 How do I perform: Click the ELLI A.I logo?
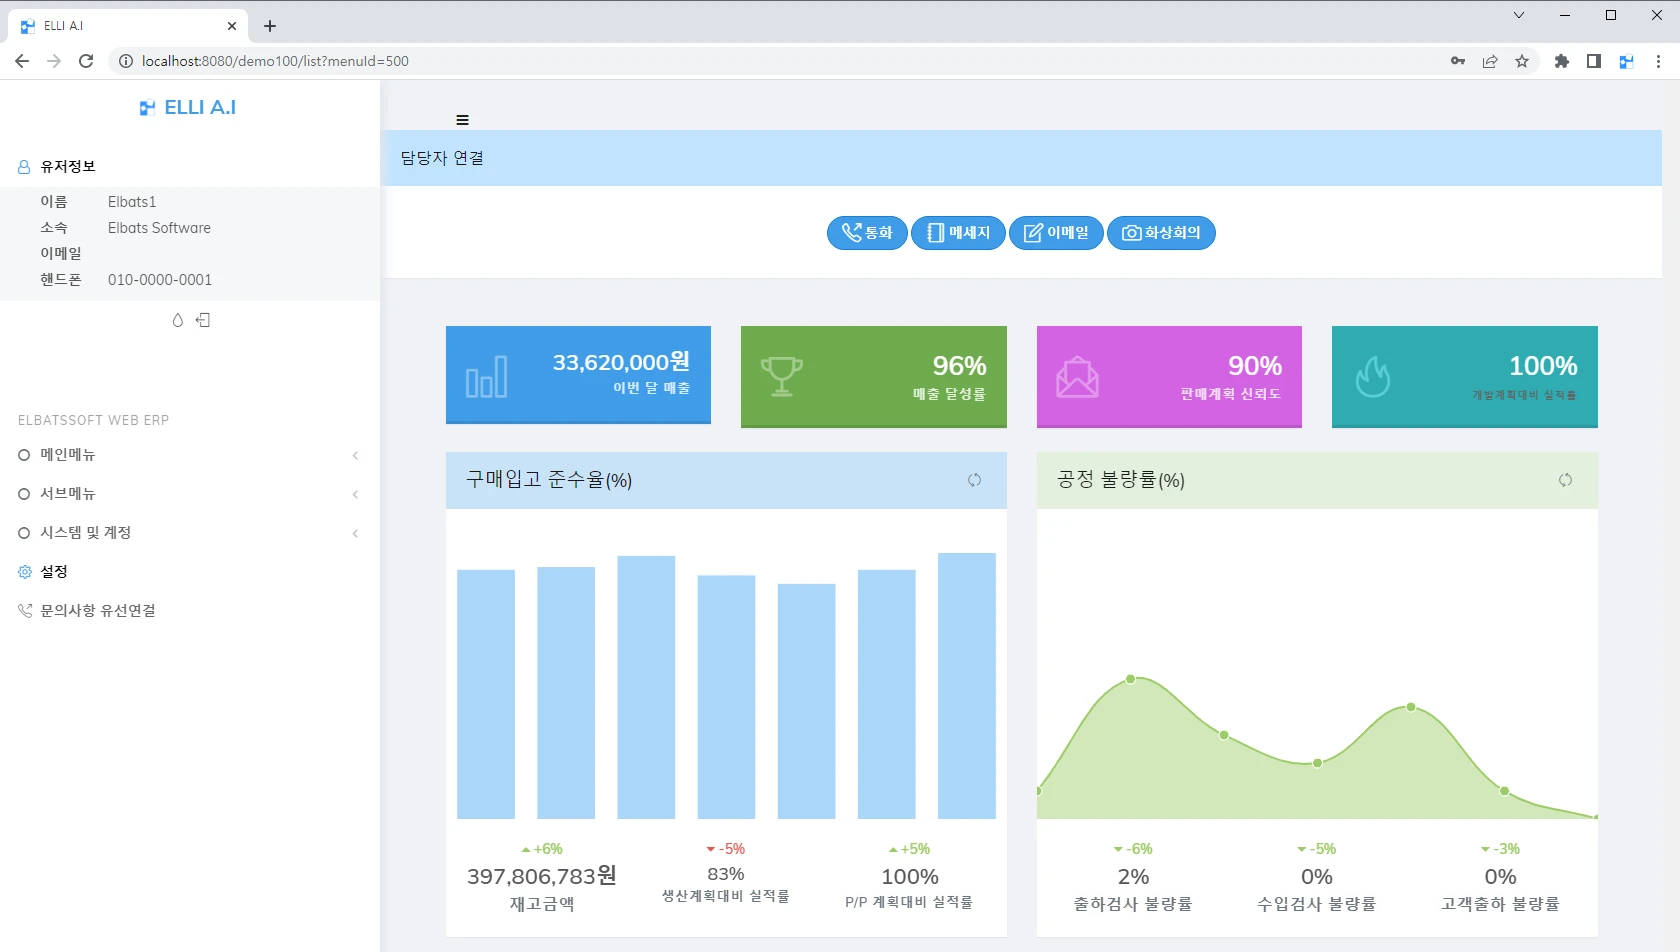187,107
